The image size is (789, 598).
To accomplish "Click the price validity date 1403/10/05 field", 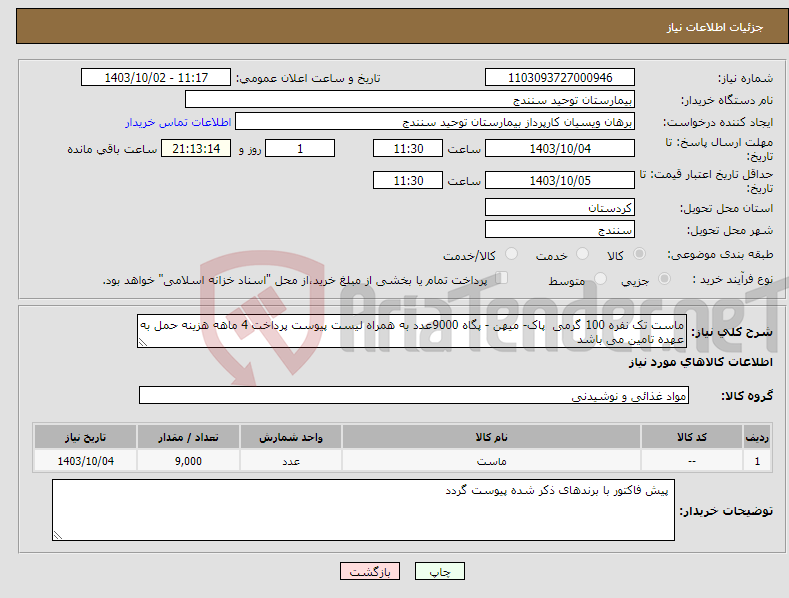I will tap(560, 180).
